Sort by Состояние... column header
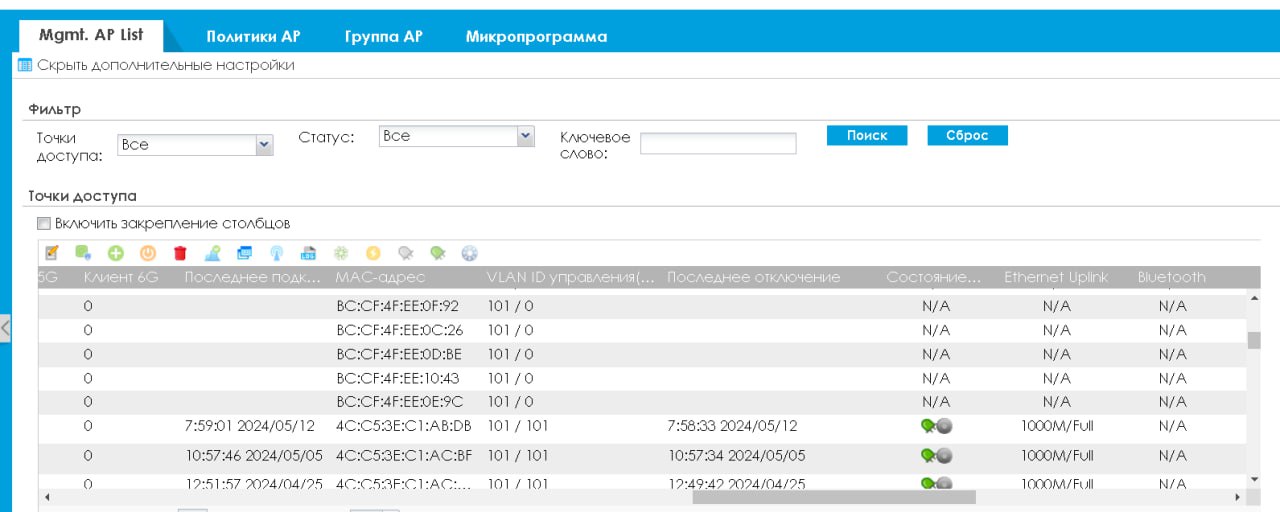Image resolution: width=1280 pixels, height=512 pixels. pos(934,277)
